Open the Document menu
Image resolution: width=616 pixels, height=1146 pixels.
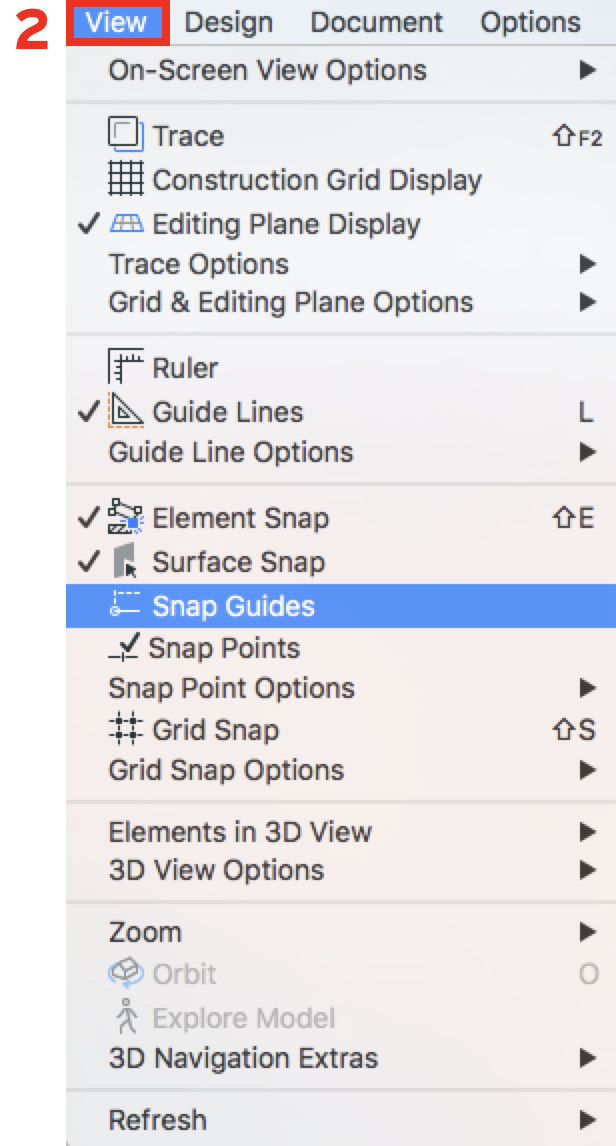[x=376, y=22]
